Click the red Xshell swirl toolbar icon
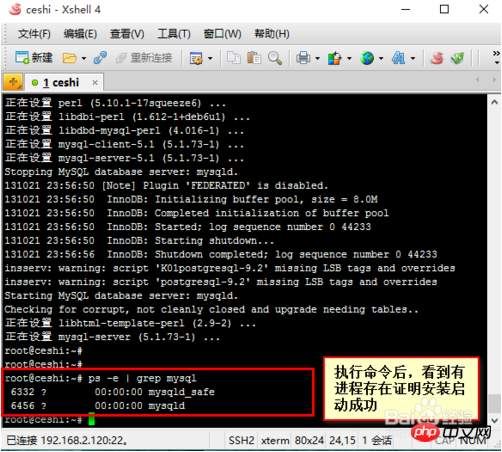Image resolution: width=502 pixels, height=452 pixels. coord(437,58)
